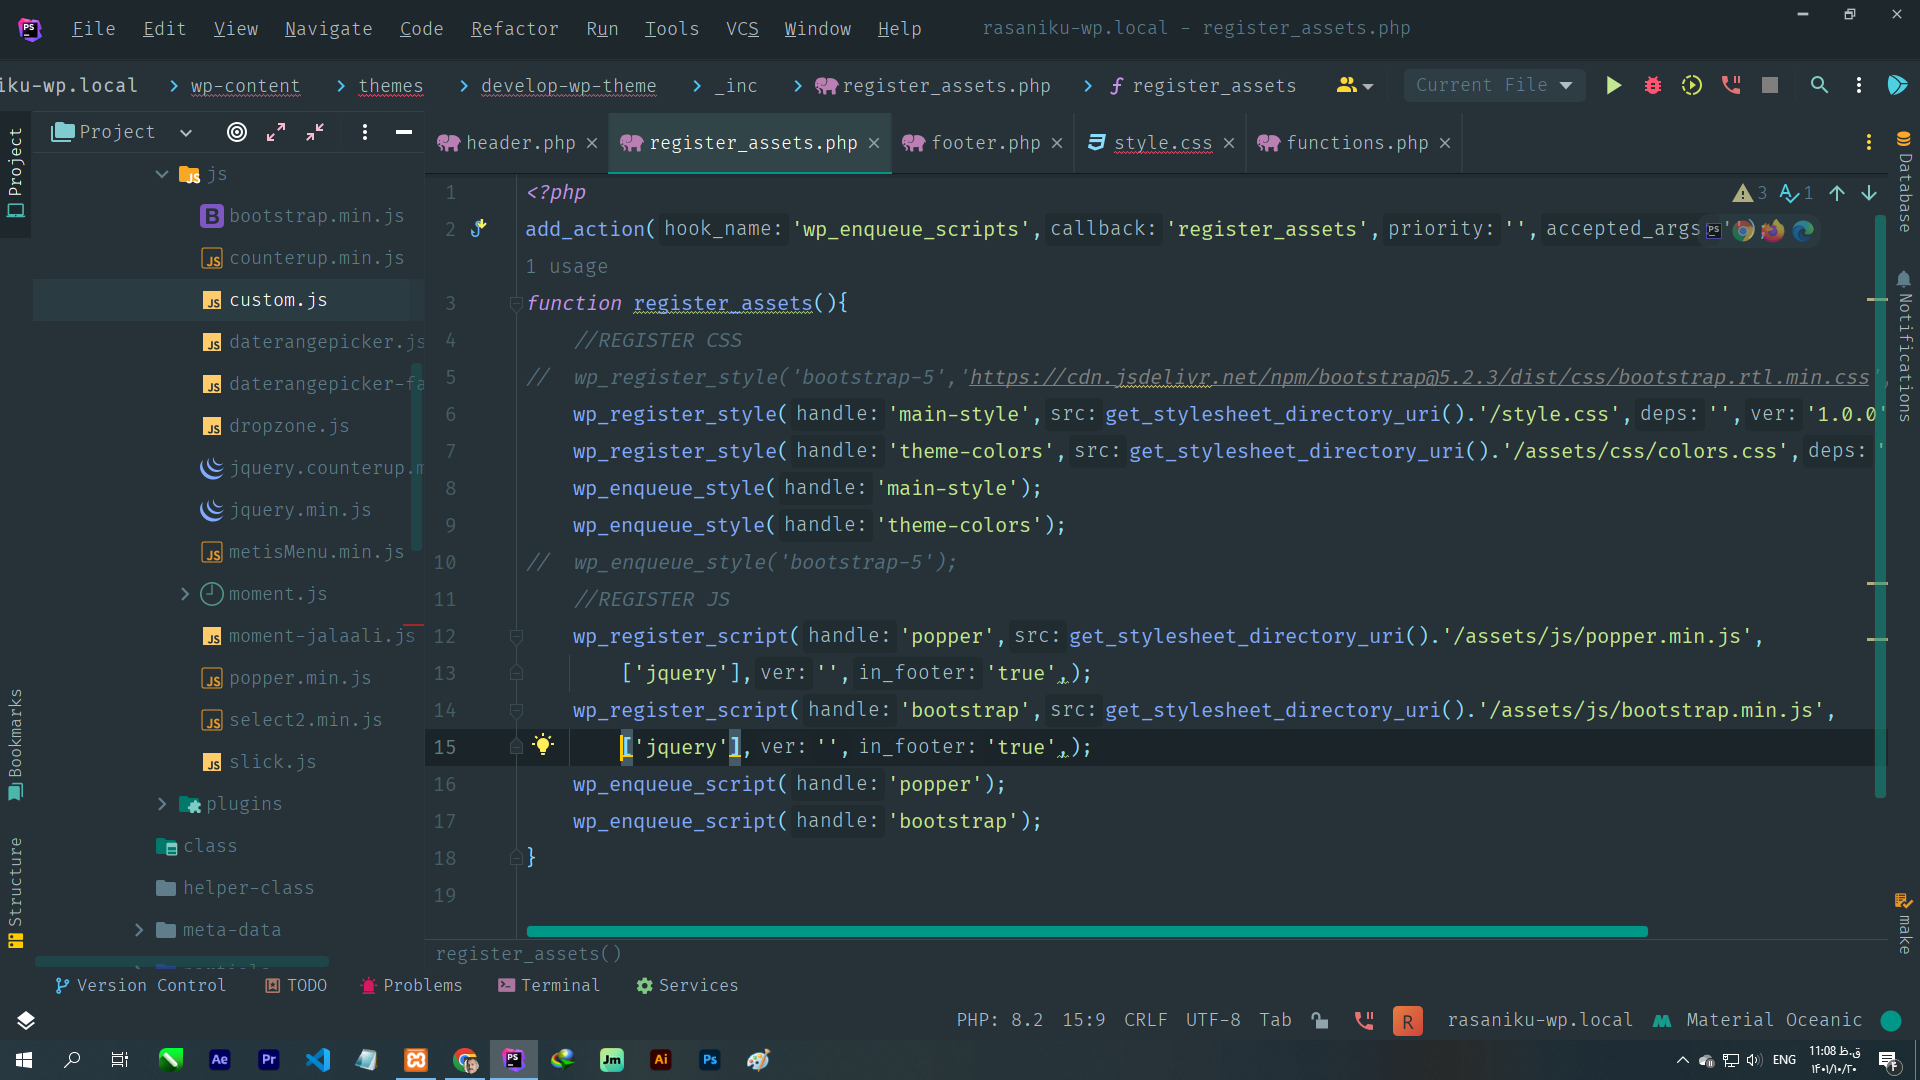Toggle the Project tool window stripe button
Viewport: 1920px width, 1080px height.
[x=15, y=172]
